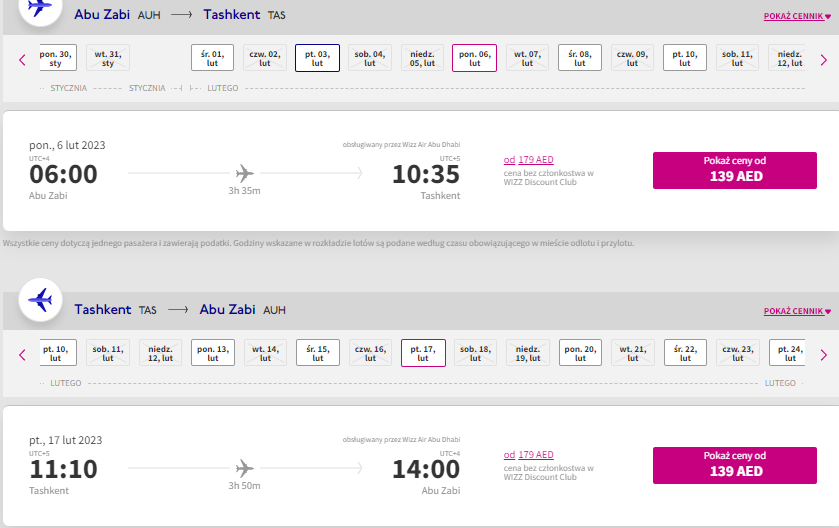Go to earlier return dates using left arrow

click(x=22, y=355)
